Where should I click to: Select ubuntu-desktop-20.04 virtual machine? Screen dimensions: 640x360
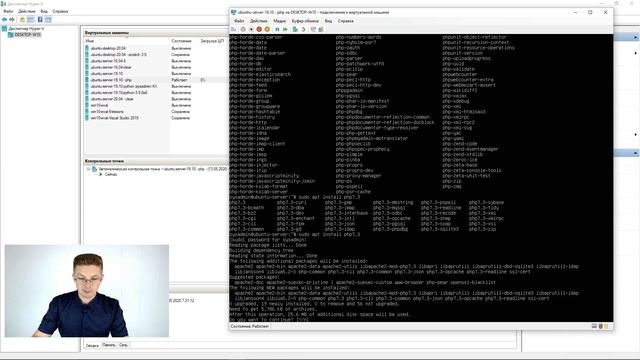108,48
